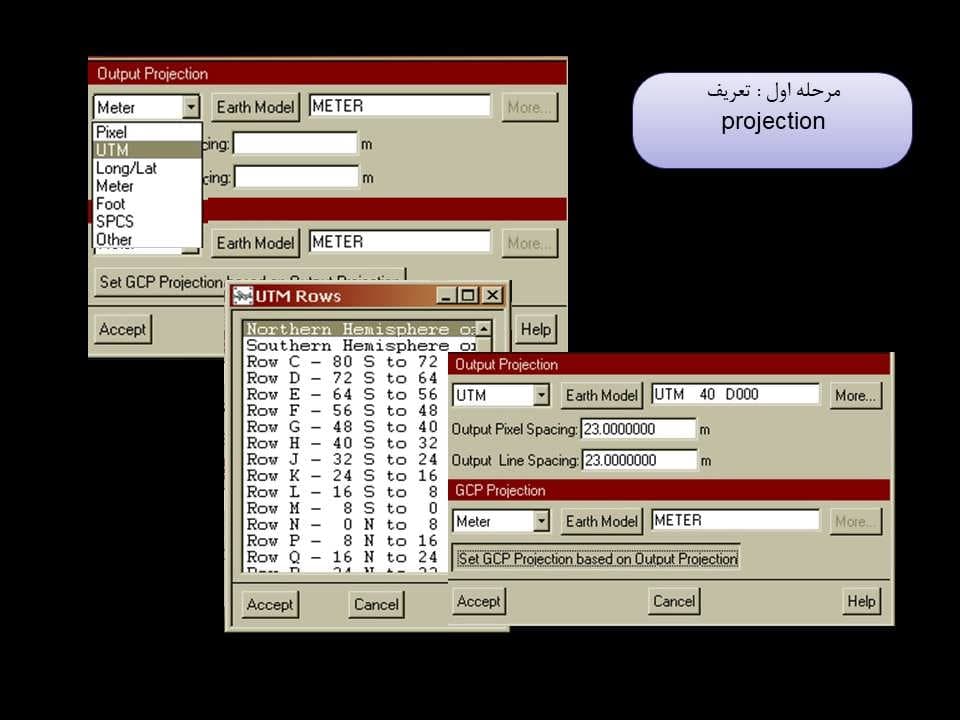
Task: Click the enabled More... button beside UTM 40 D000
Action: point(855,396)
